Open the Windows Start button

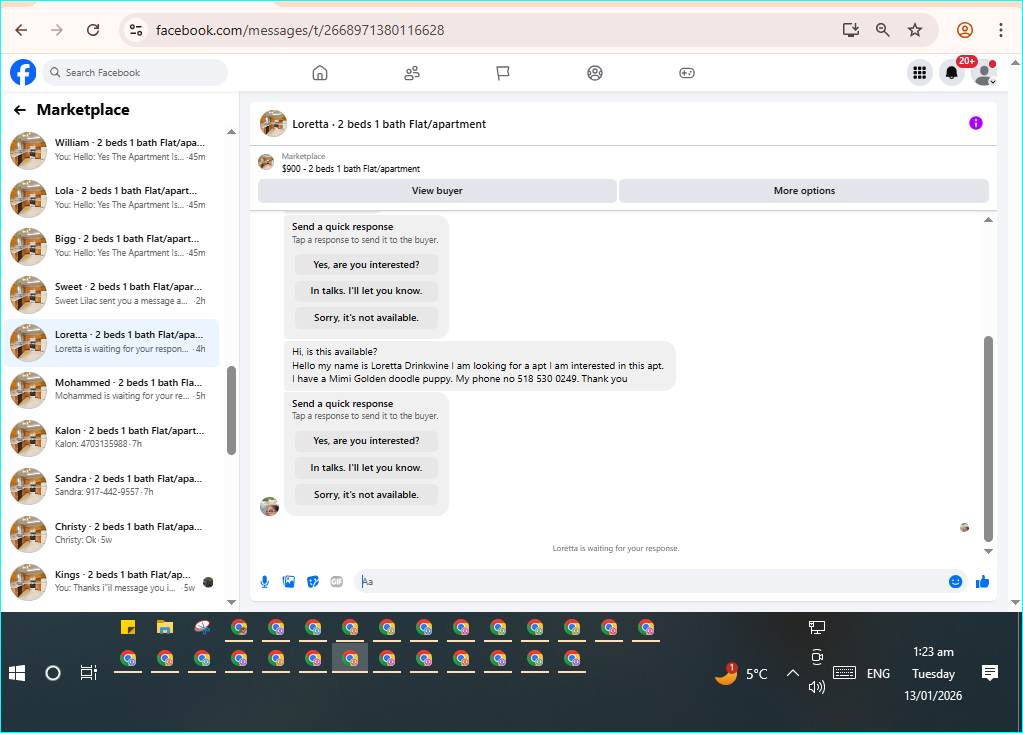click(x=18, y=673)
